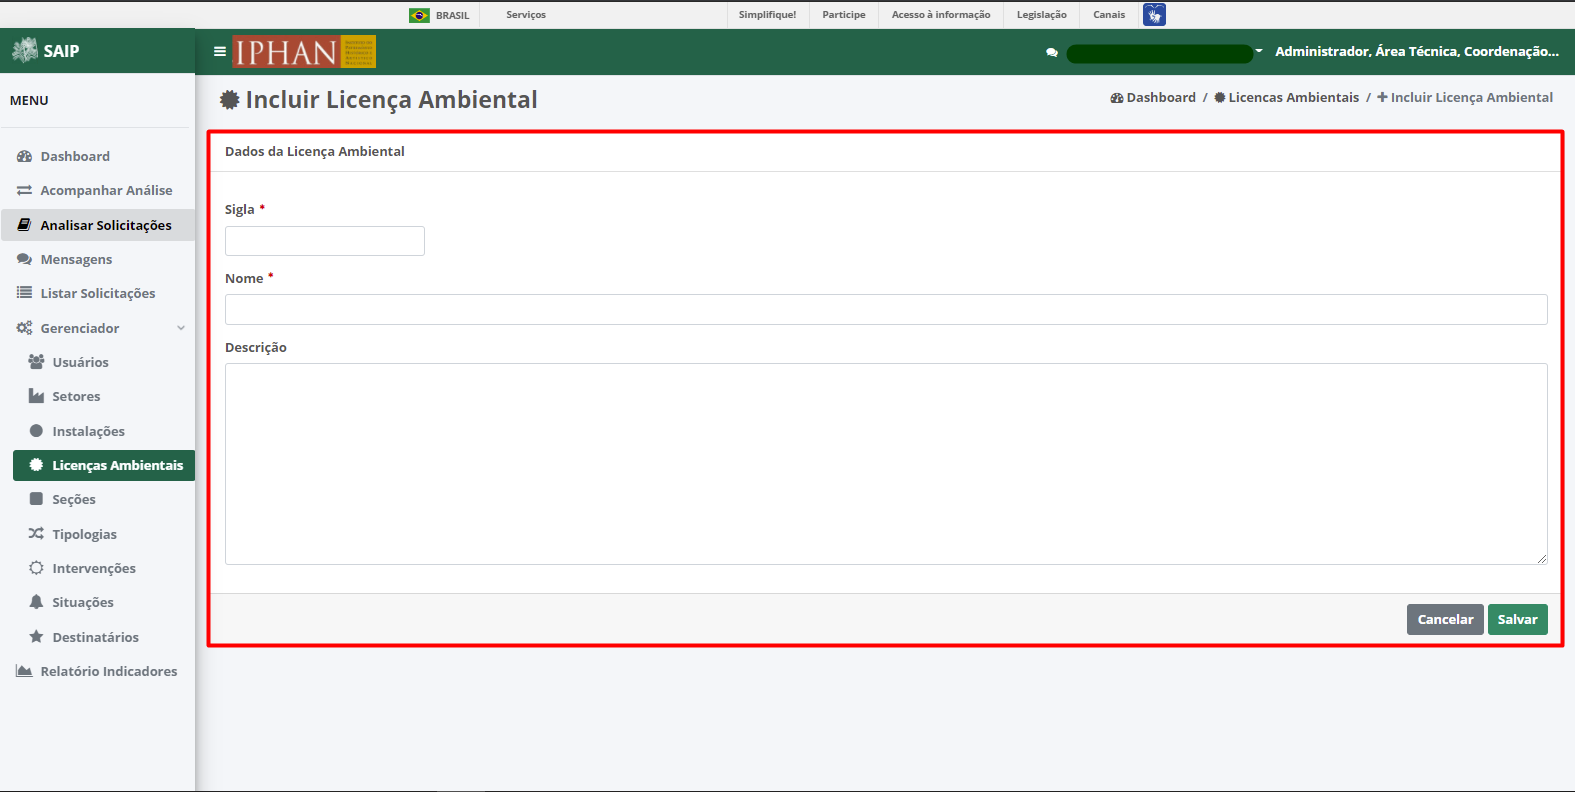Click the Salvar button
This screenshot has height=792, width=1575.
click(x=1517, y=619)
